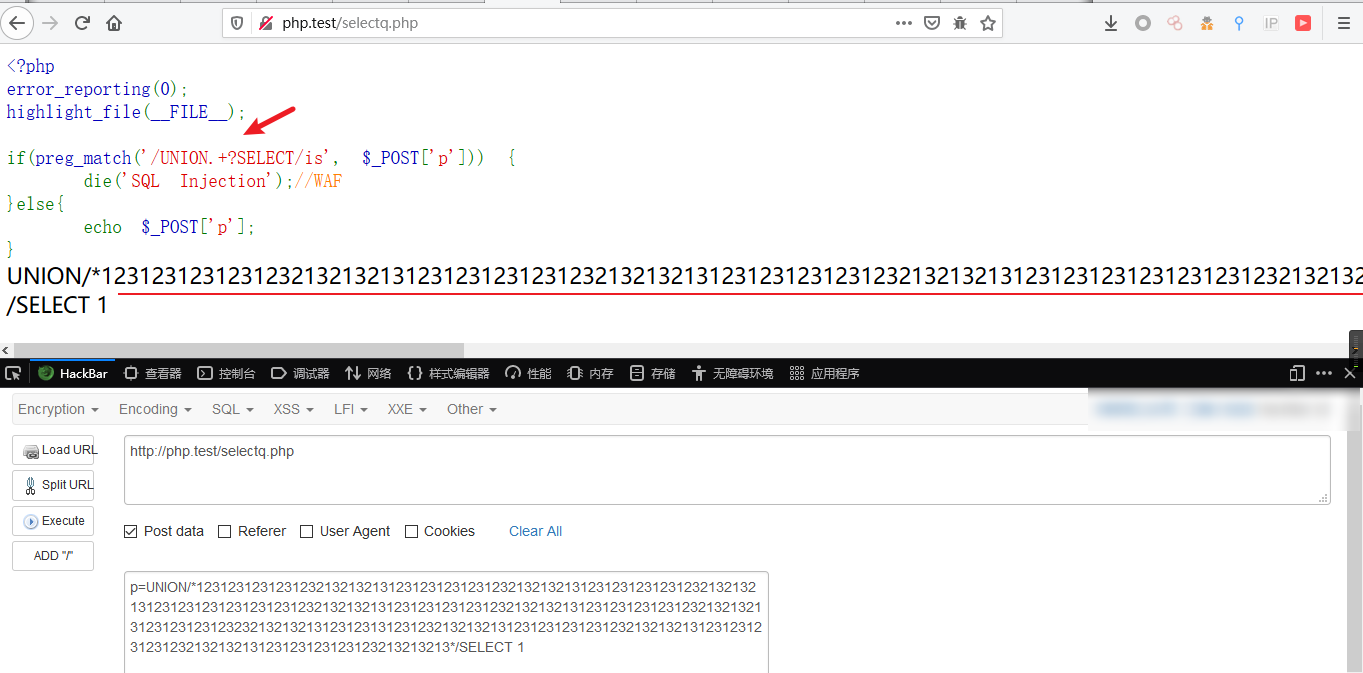Switch to the 样式编辑器 style editor tab
This screenshot has width=1363, height=673.
(448, 373)
